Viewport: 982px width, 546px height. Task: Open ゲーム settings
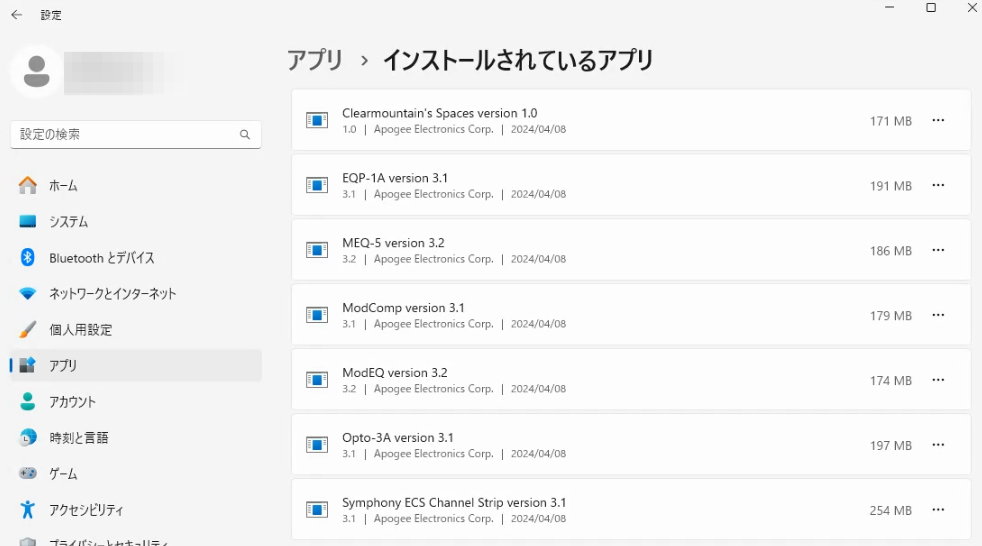pyautogui.click(x=136, y=473)
